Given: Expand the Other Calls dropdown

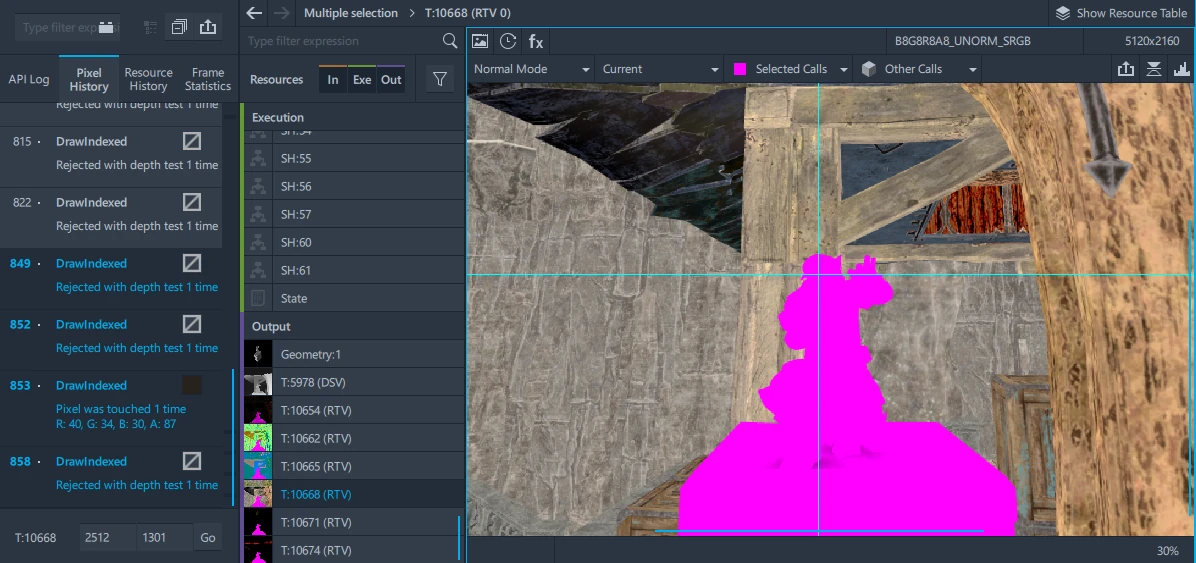Looking at the screenshot, I should click(919, 69).
